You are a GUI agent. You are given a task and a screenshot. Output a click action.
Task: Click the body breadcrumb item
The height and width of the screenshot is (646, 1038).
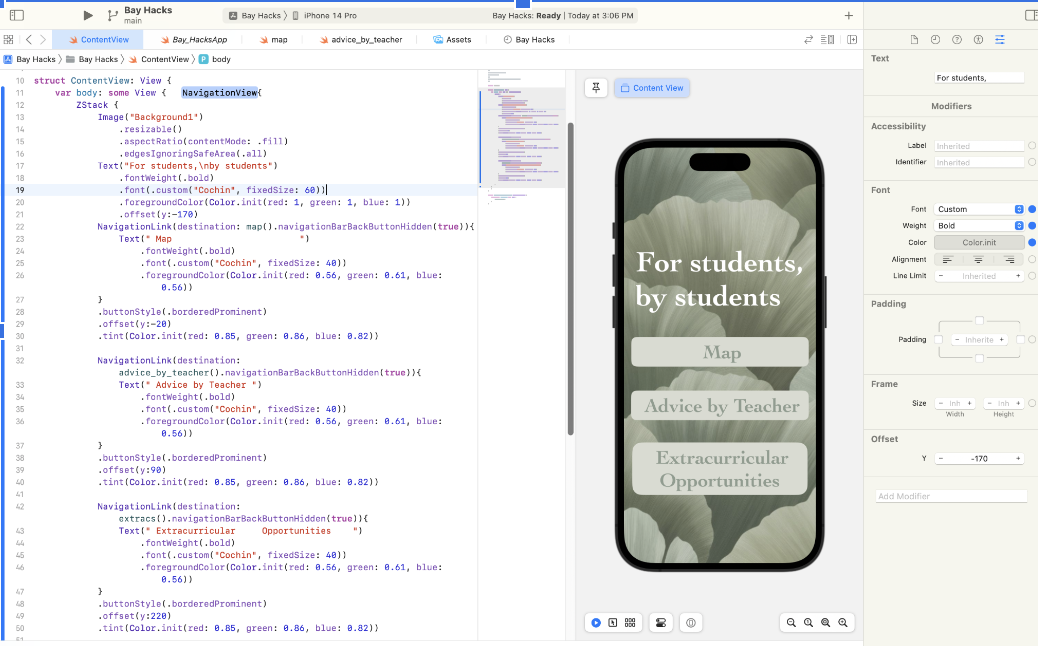click(216, 59)
